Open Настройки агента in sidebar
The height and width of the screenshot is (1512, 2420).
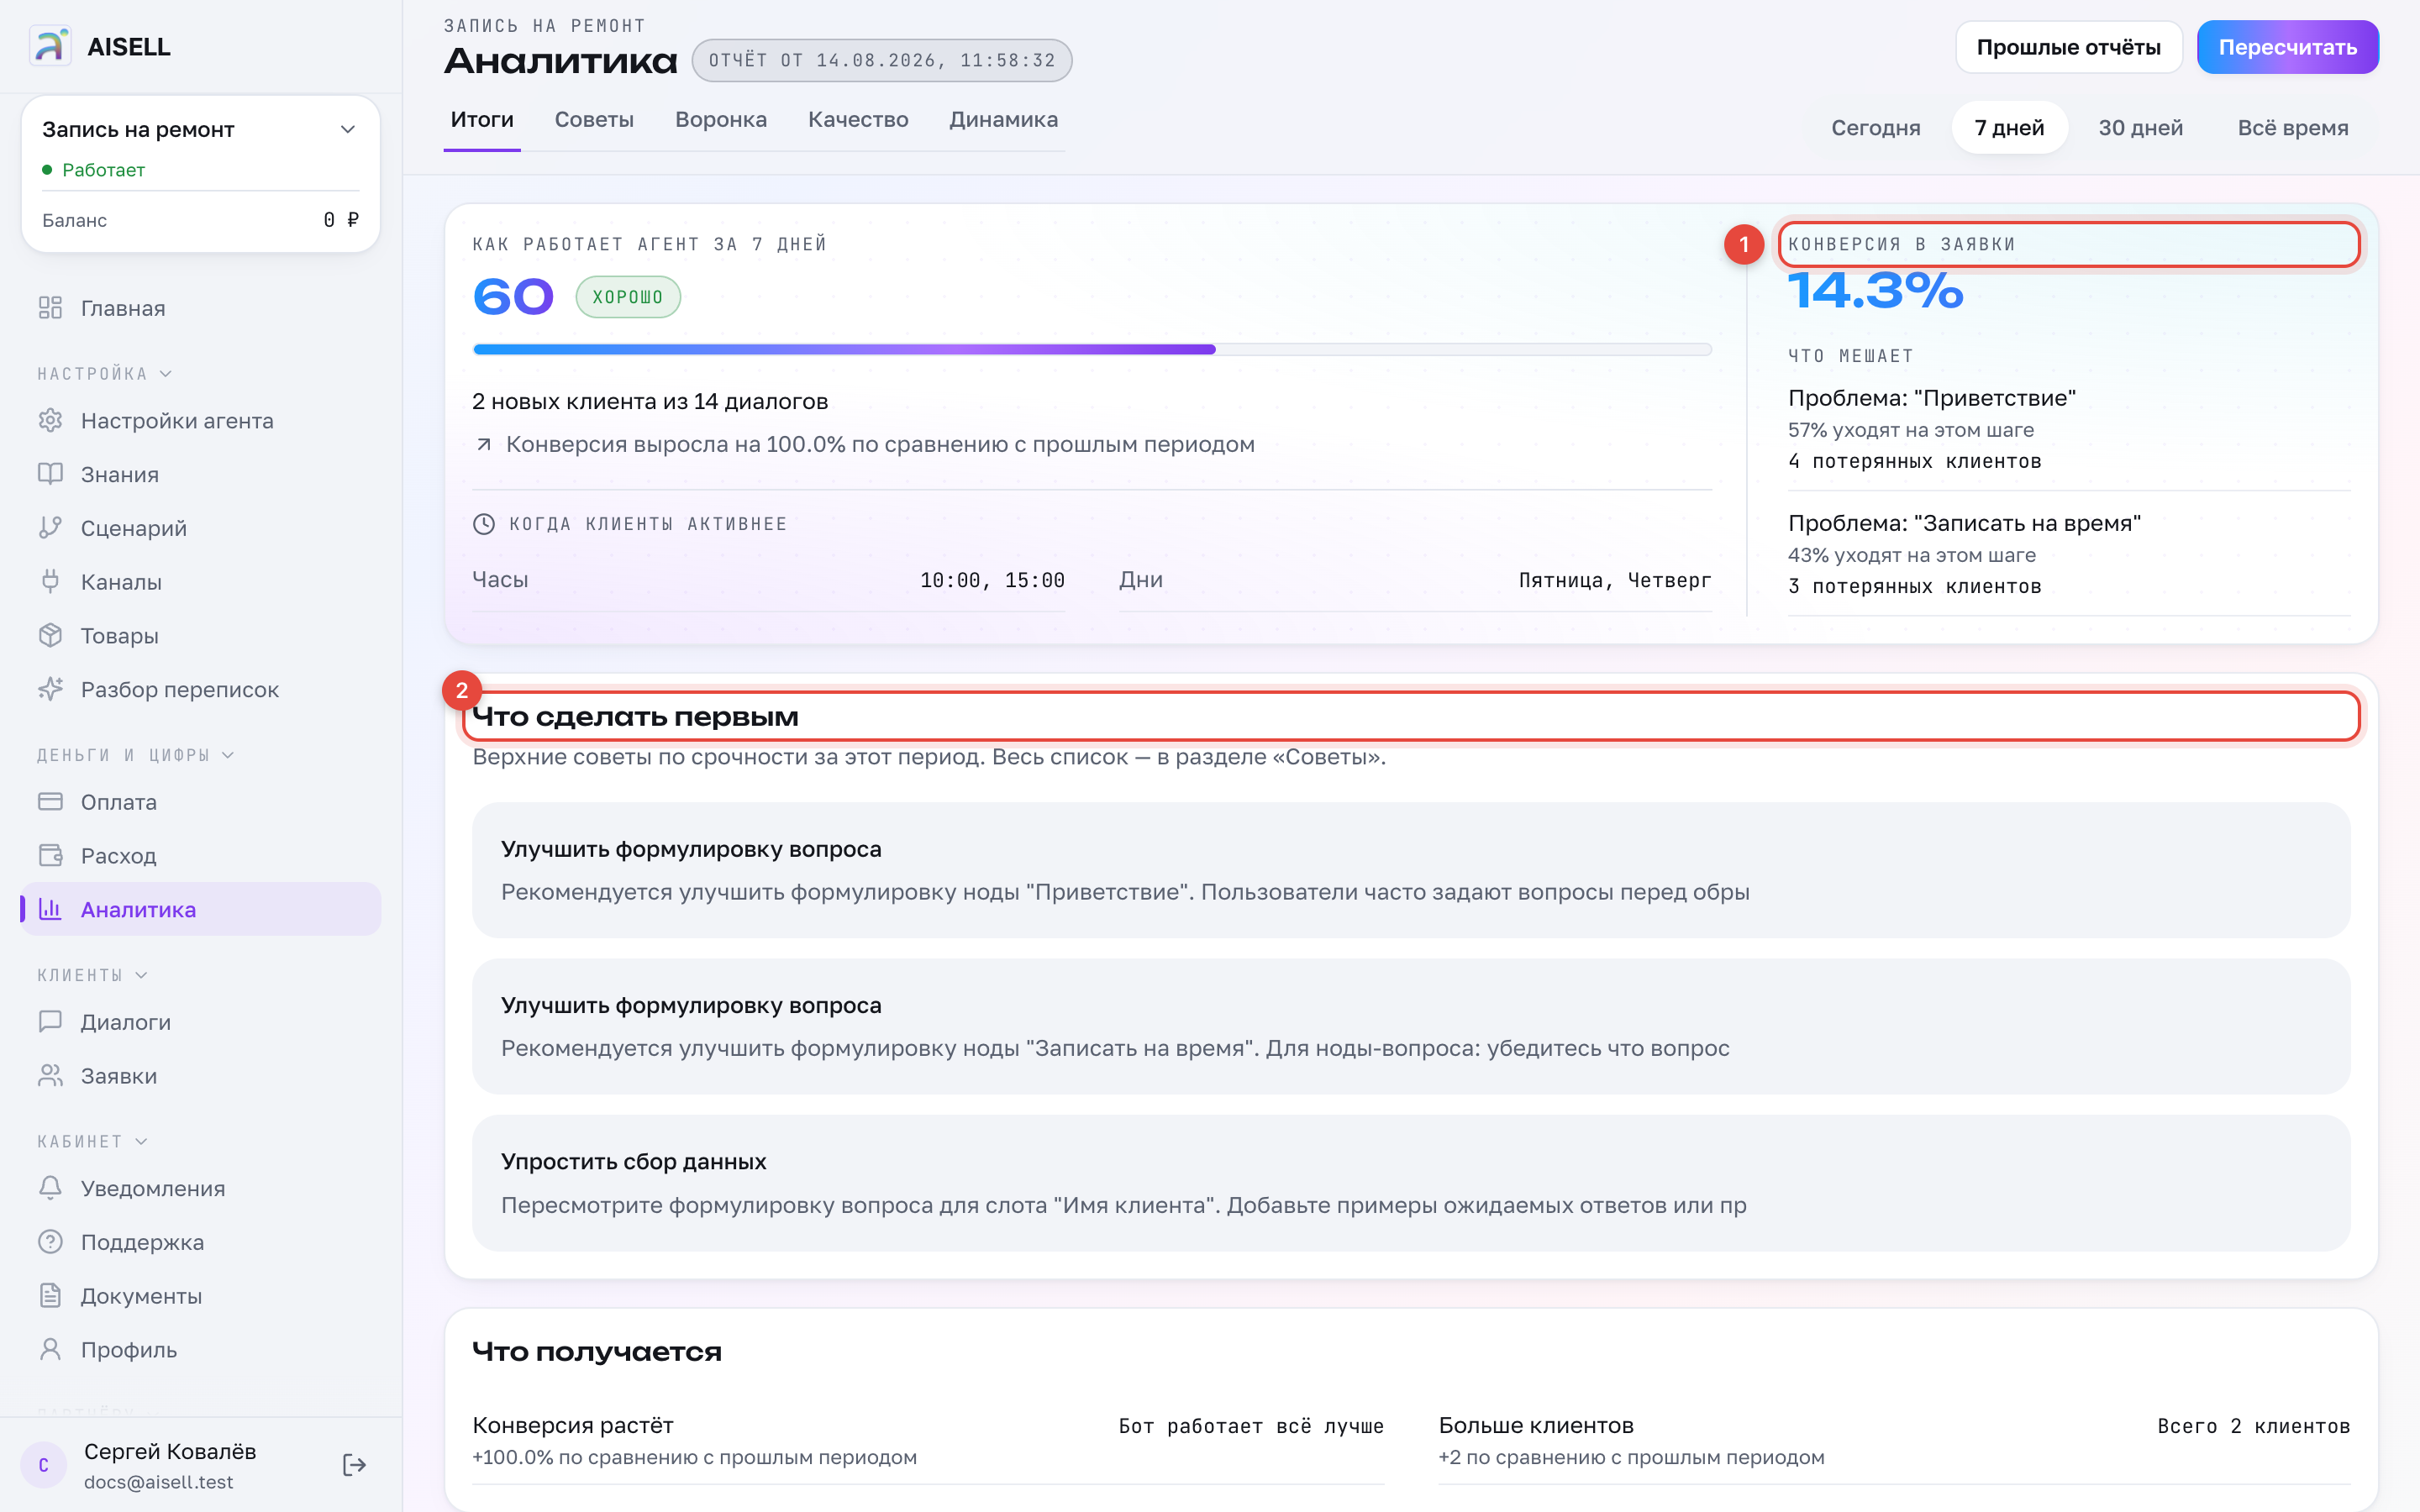pos(200,420)
